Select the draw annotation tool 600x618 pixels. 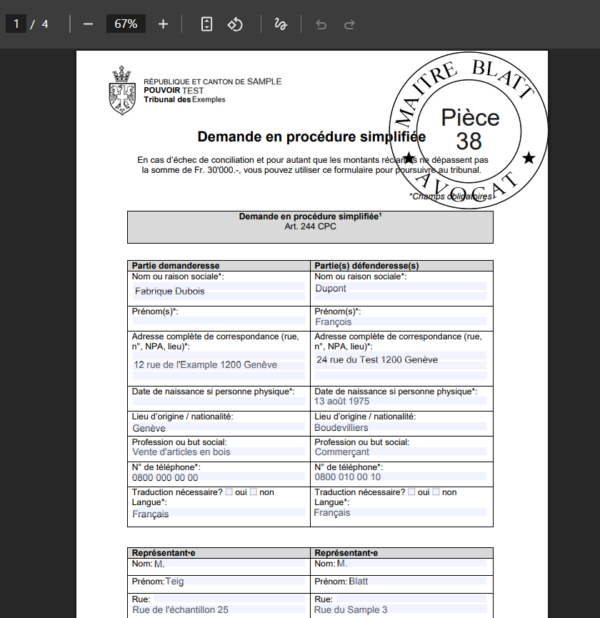(x=280, y=24)
